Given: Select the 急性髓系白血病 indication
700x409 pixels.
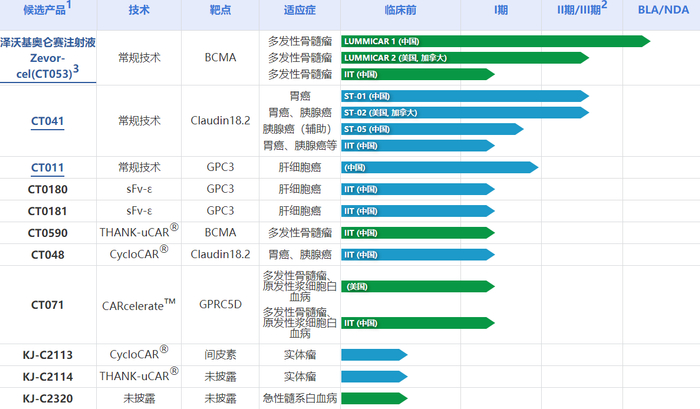Looking at the screenshot, I should tap(300, 398).
